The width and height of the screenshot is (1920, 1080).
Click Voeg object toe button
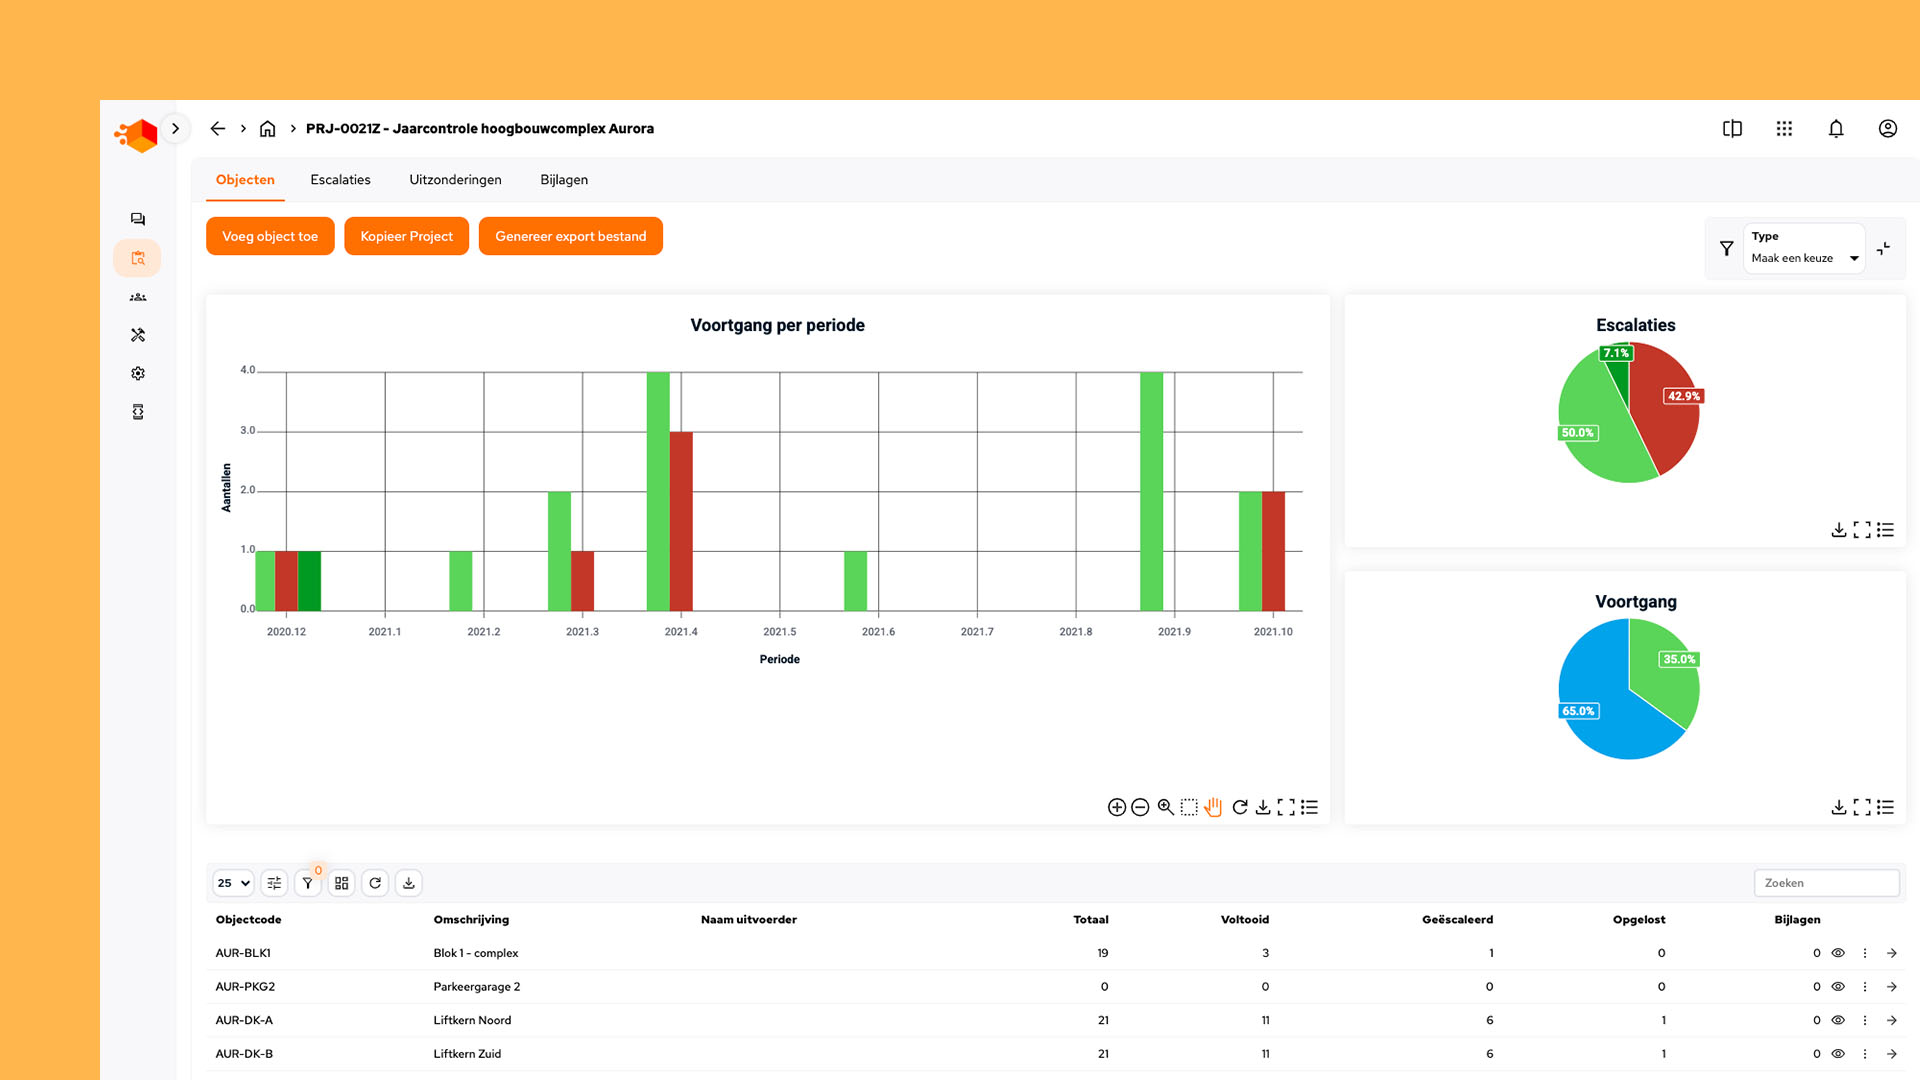pyautogui.click(x=270, y=236)
